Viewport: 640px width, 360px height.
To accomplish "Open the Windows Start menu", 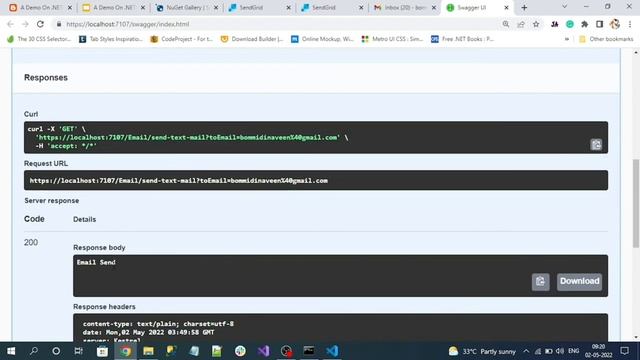I will pyautogui.click(x=11, y=351).
